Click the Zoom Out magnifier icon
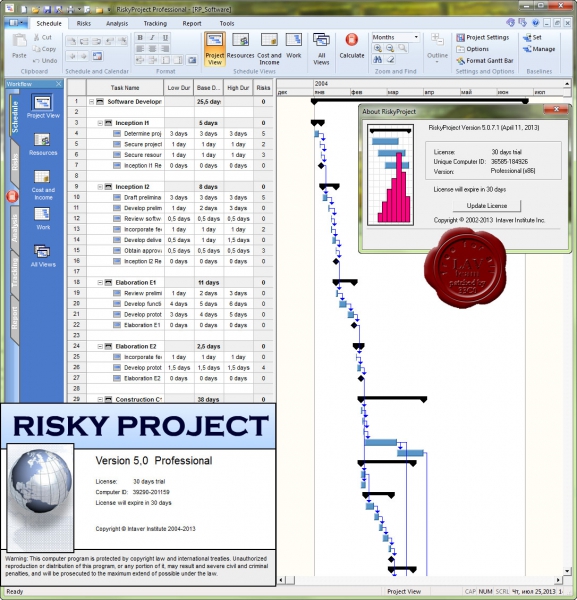The width and height of the screenshot is (577, 600). [390, 48]
